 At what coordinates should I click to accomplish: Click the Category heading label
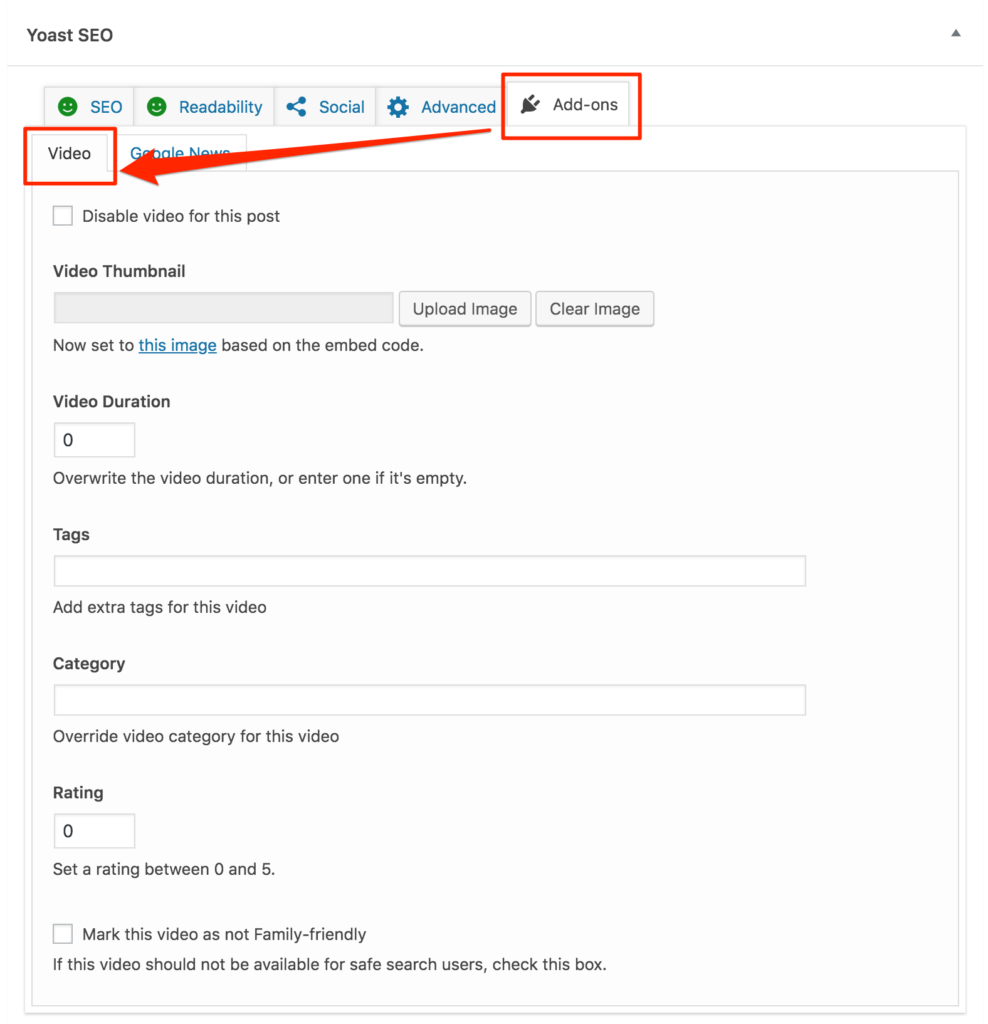tap(89, 664)
